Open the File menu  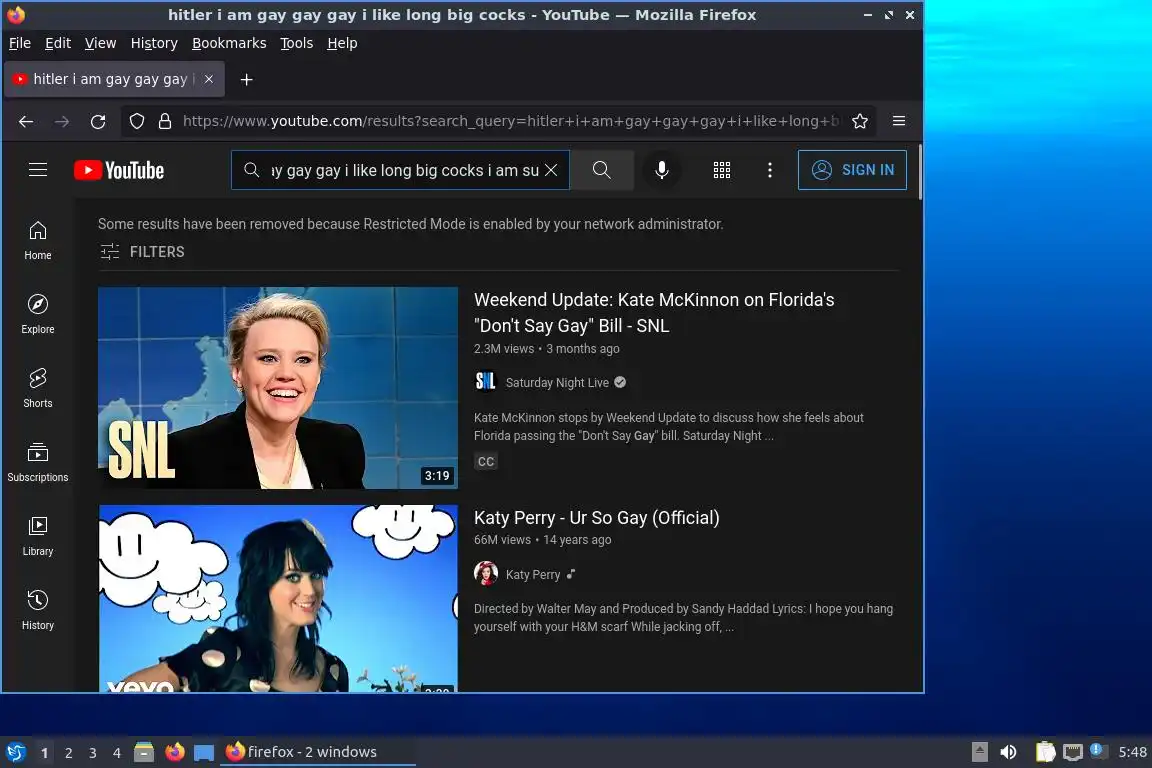click(x=20, y=43)
